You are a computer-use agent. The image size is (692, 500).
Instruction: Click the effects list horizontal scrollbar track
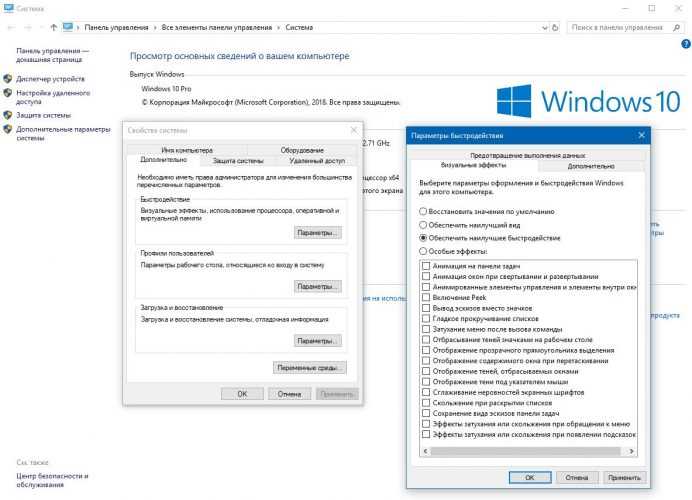point(525,451)
